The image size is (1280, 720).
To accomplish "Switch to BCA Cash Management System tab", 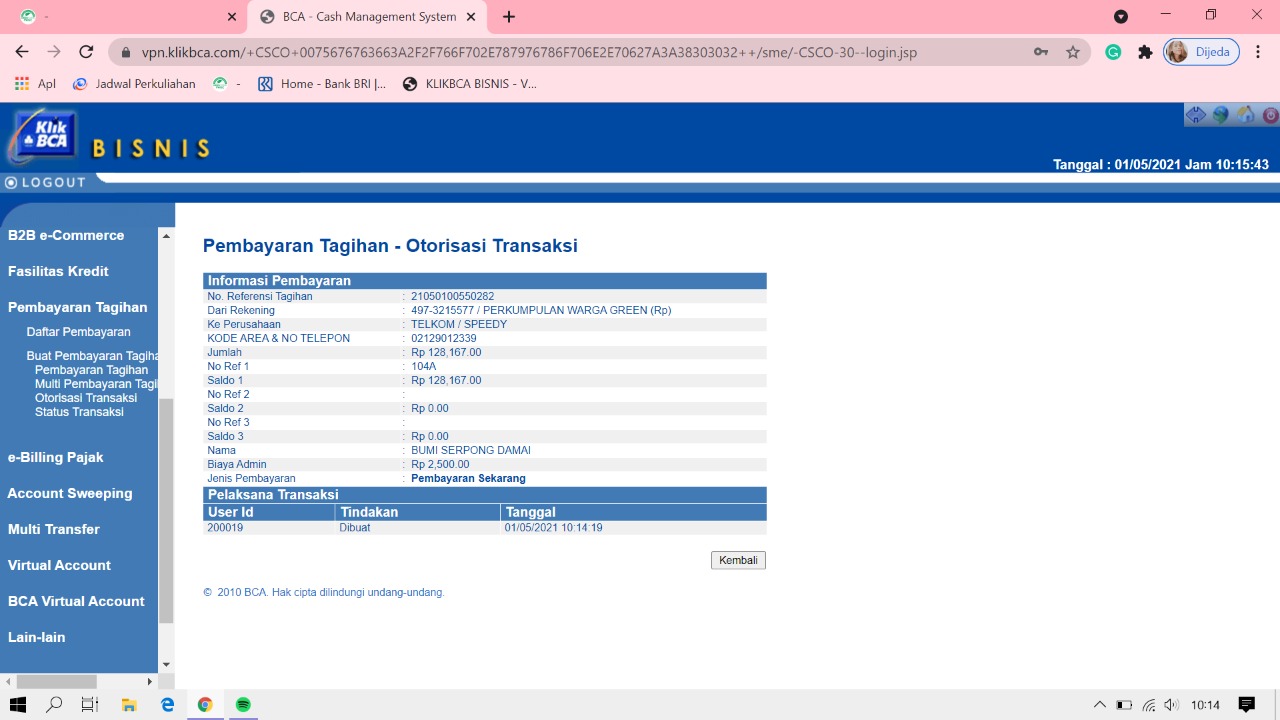I will point(368,17).
